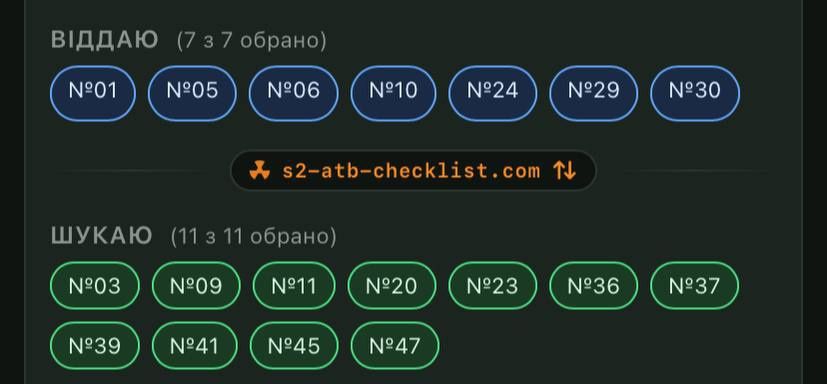Toggle green chip №36
The image size is (827, 384).
(594, 286)
